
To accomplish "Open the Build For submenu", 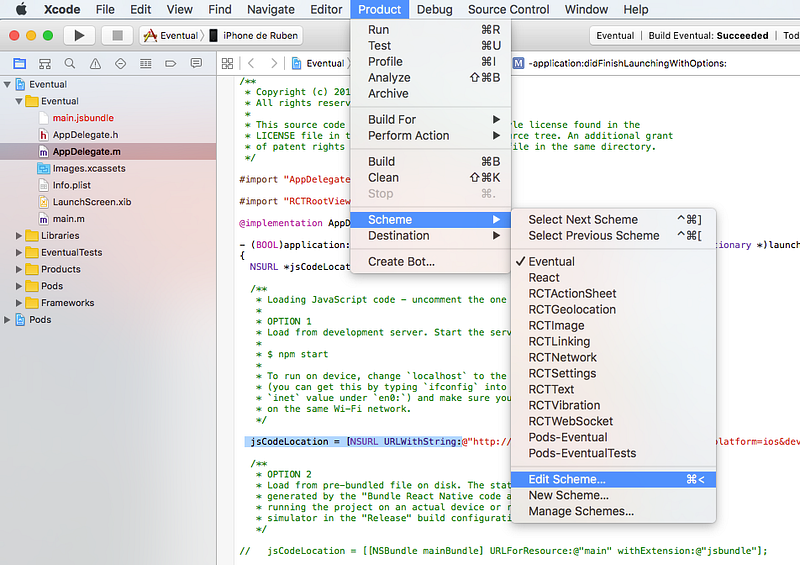I will click(x=431, y=119).
